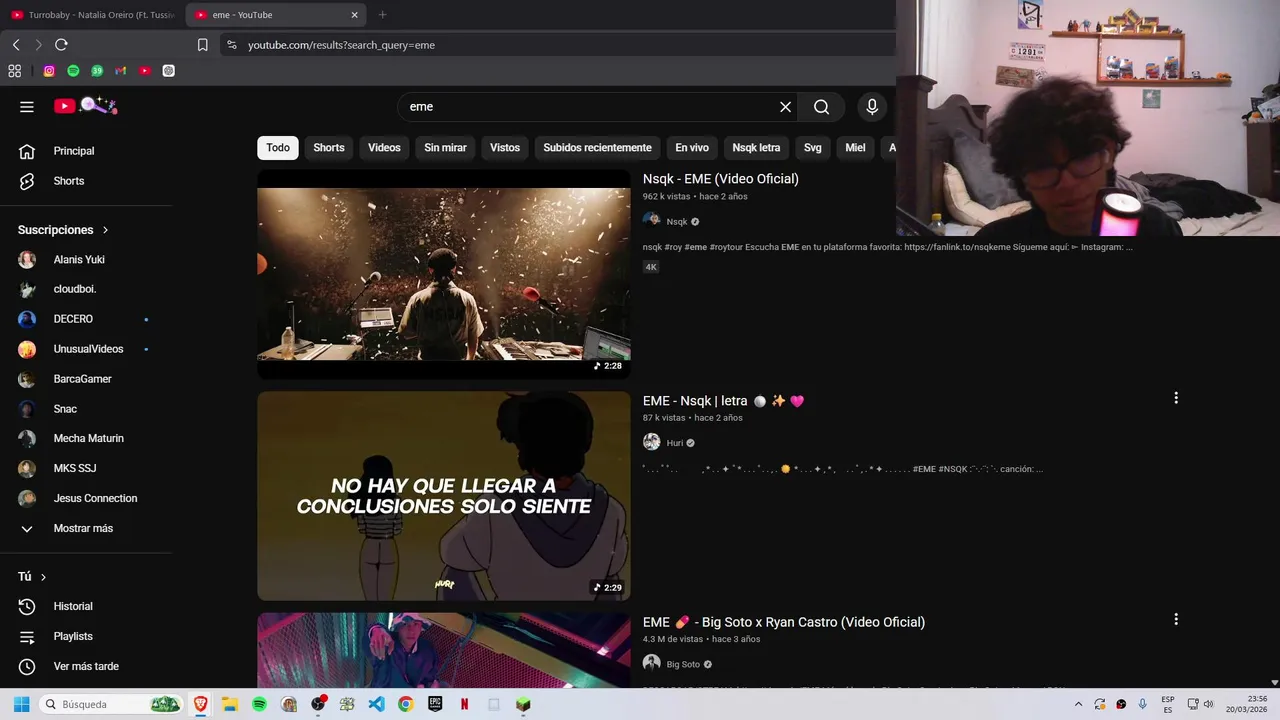Viewport: 1280px width, 720px height.
Task: Open the Windows Start menu
Action: point(21,704)
